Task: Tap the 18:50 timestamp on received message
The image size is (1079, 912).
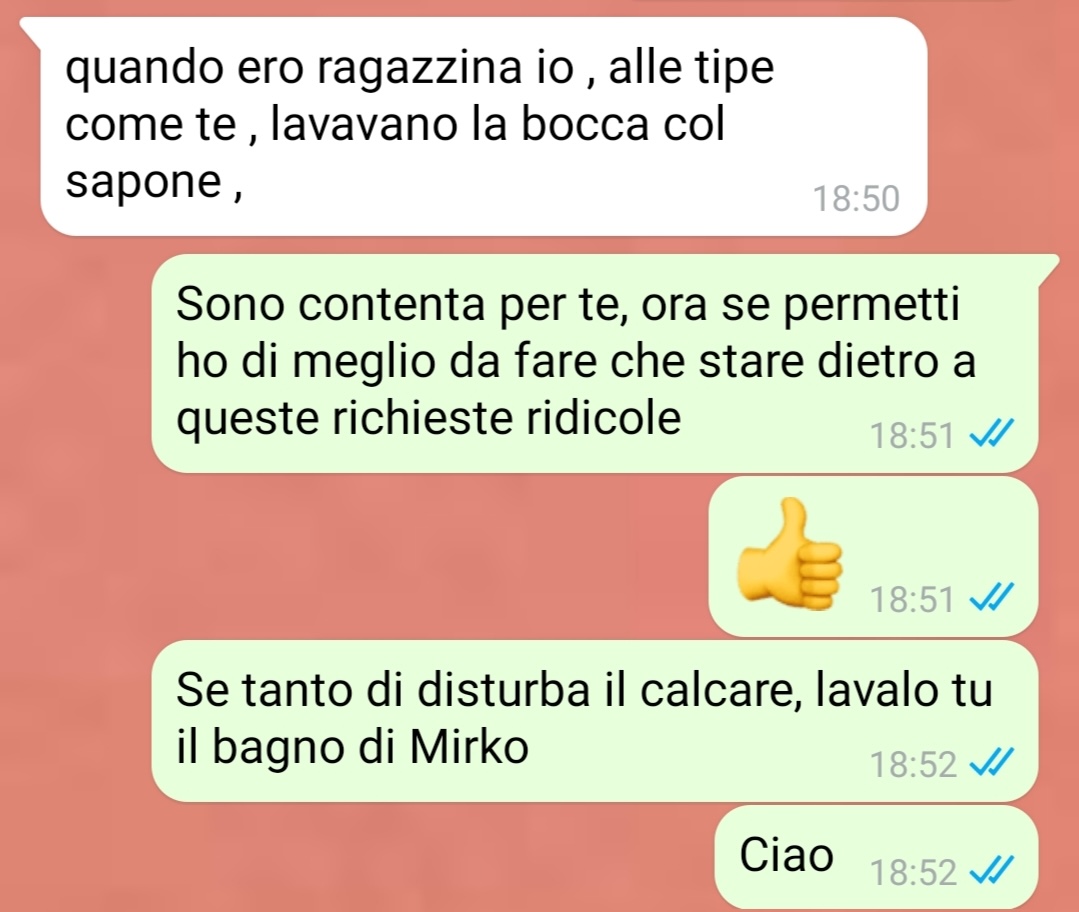Action: [x=856, y=199]
